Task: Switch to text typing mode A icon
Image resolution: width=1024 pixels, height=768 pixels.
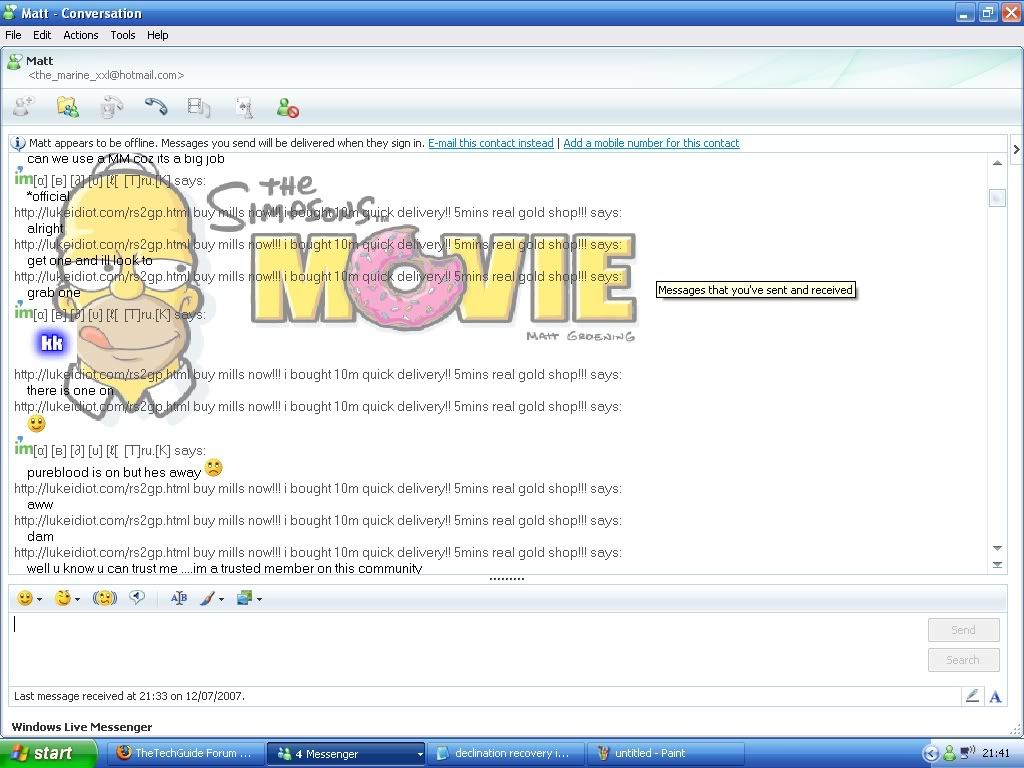Action: click(995, 696)
